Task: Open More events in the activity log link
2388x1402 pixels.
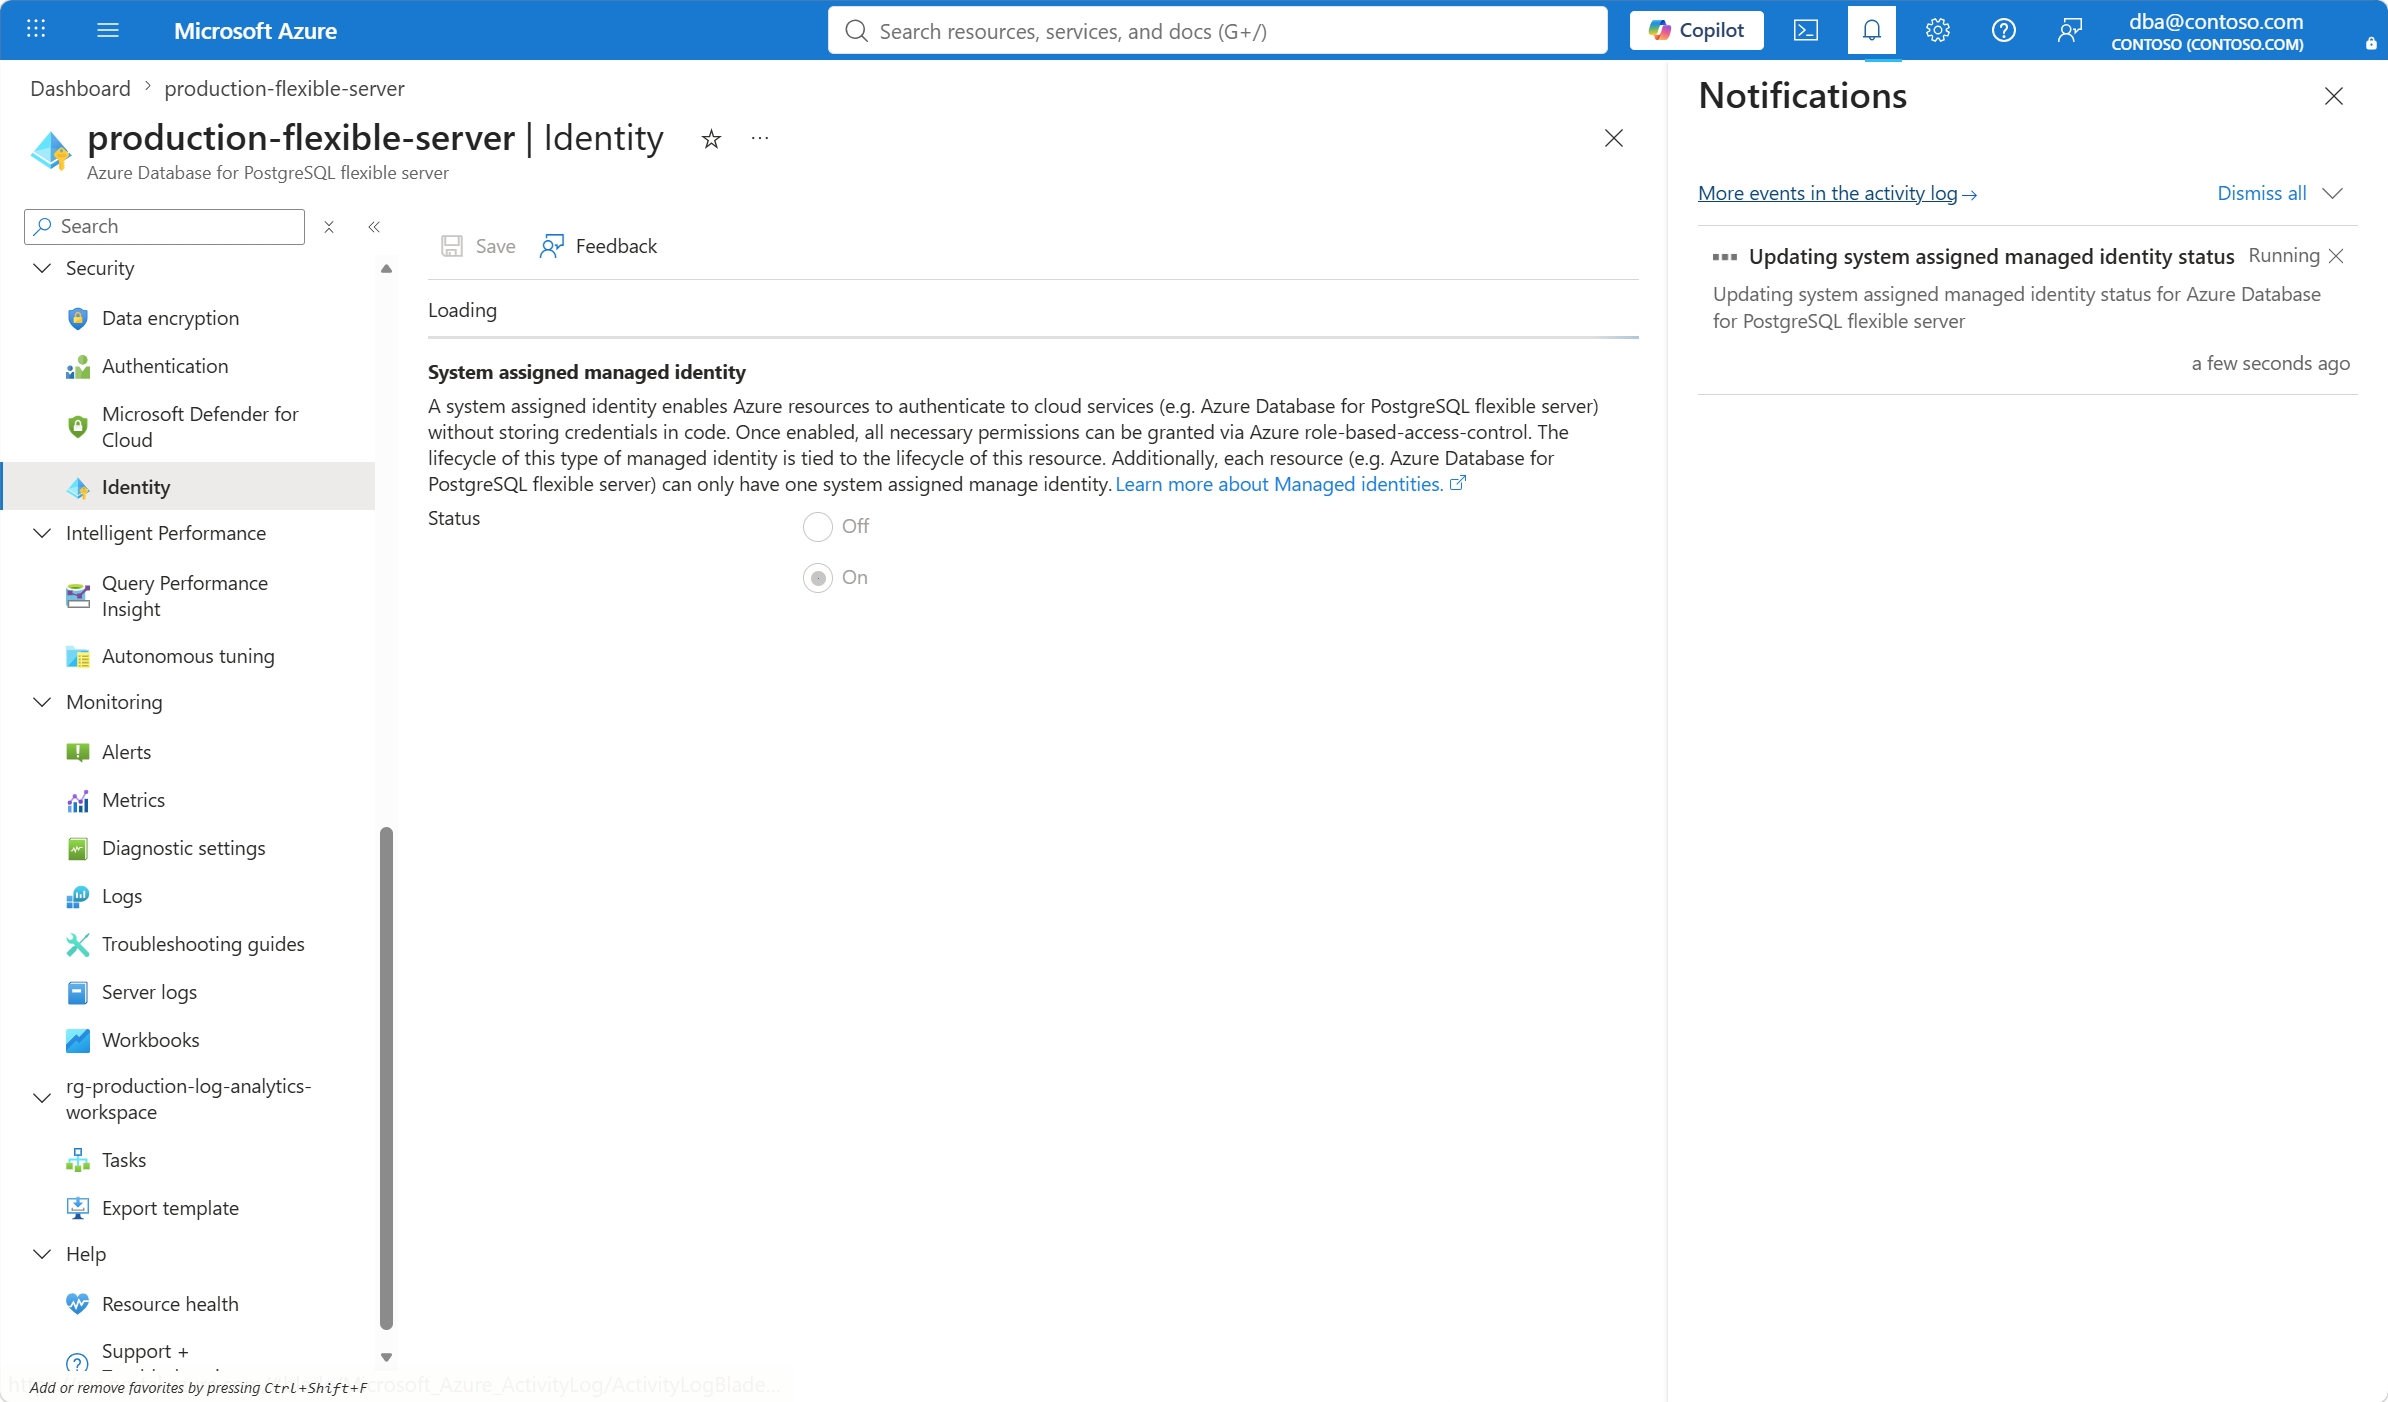Action: [1837, 193]
